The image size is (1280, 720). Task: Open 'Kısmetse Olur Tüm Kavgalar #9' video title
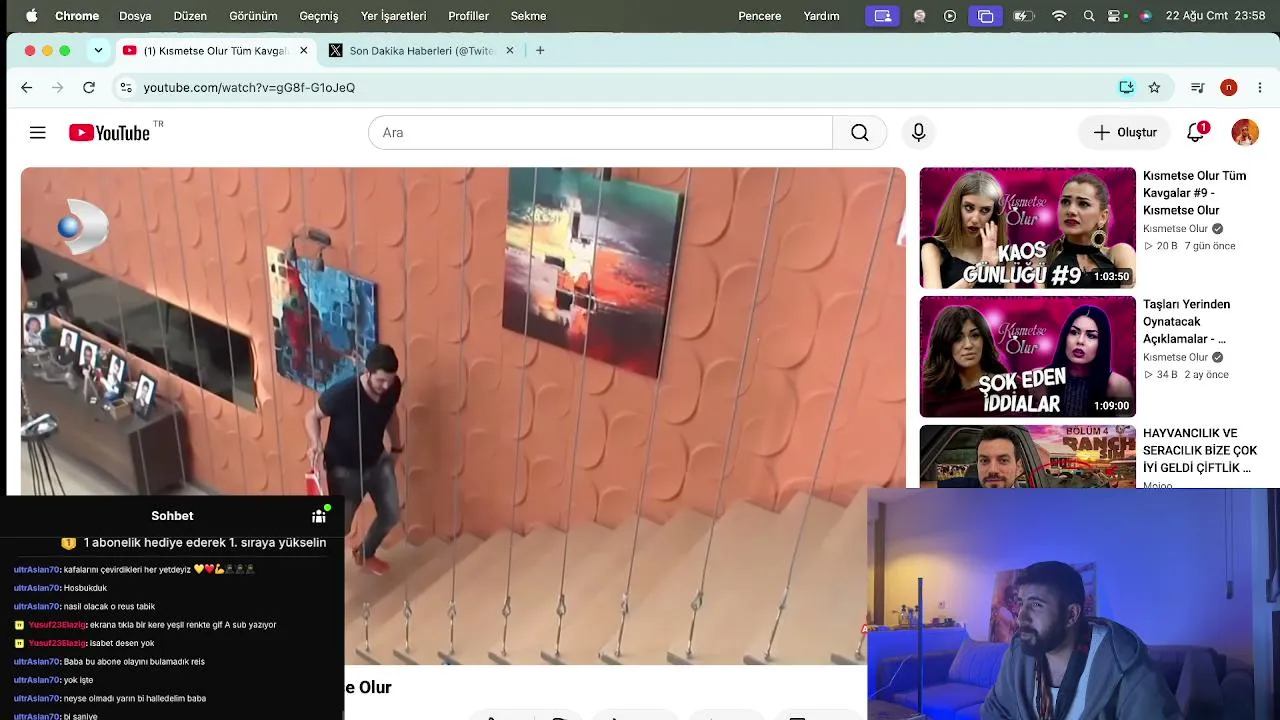(x=1194, y=193)
